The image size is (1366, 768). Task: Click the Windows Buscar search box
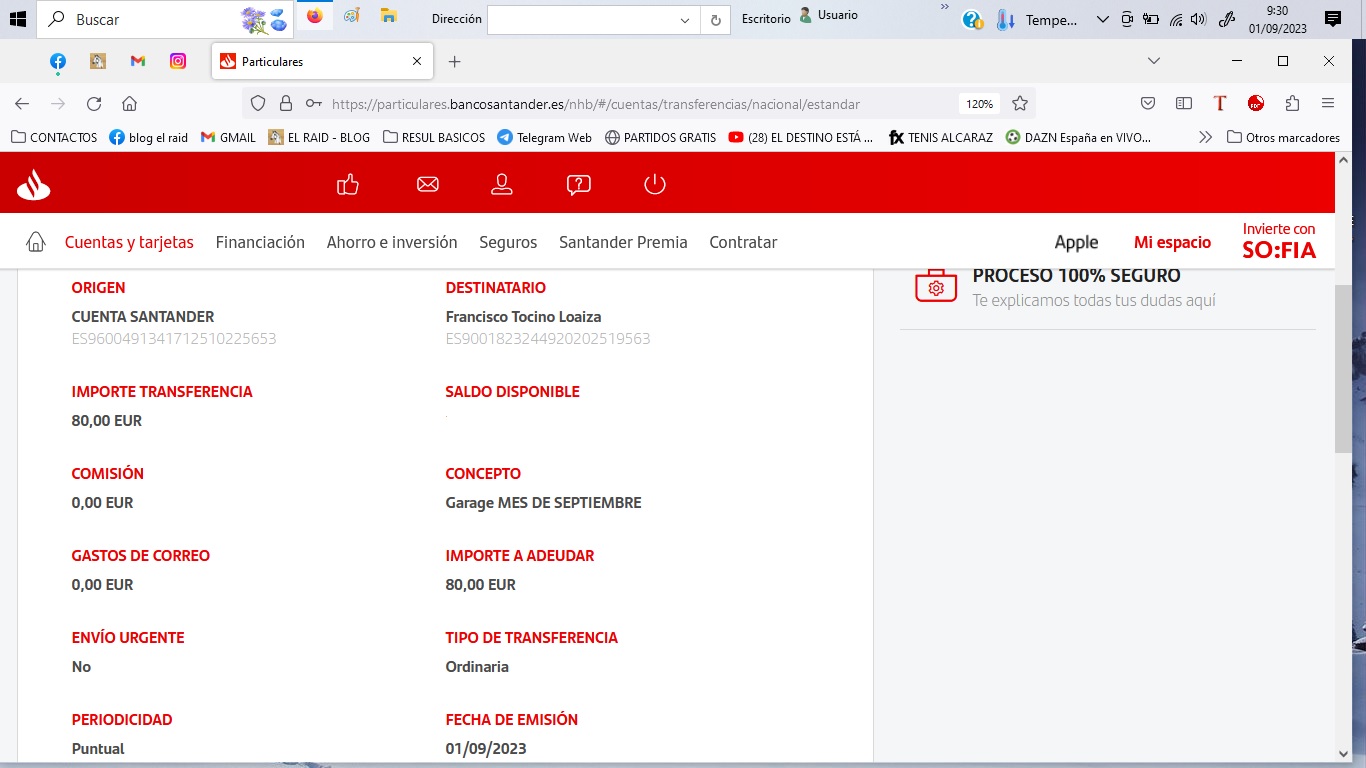165,18
